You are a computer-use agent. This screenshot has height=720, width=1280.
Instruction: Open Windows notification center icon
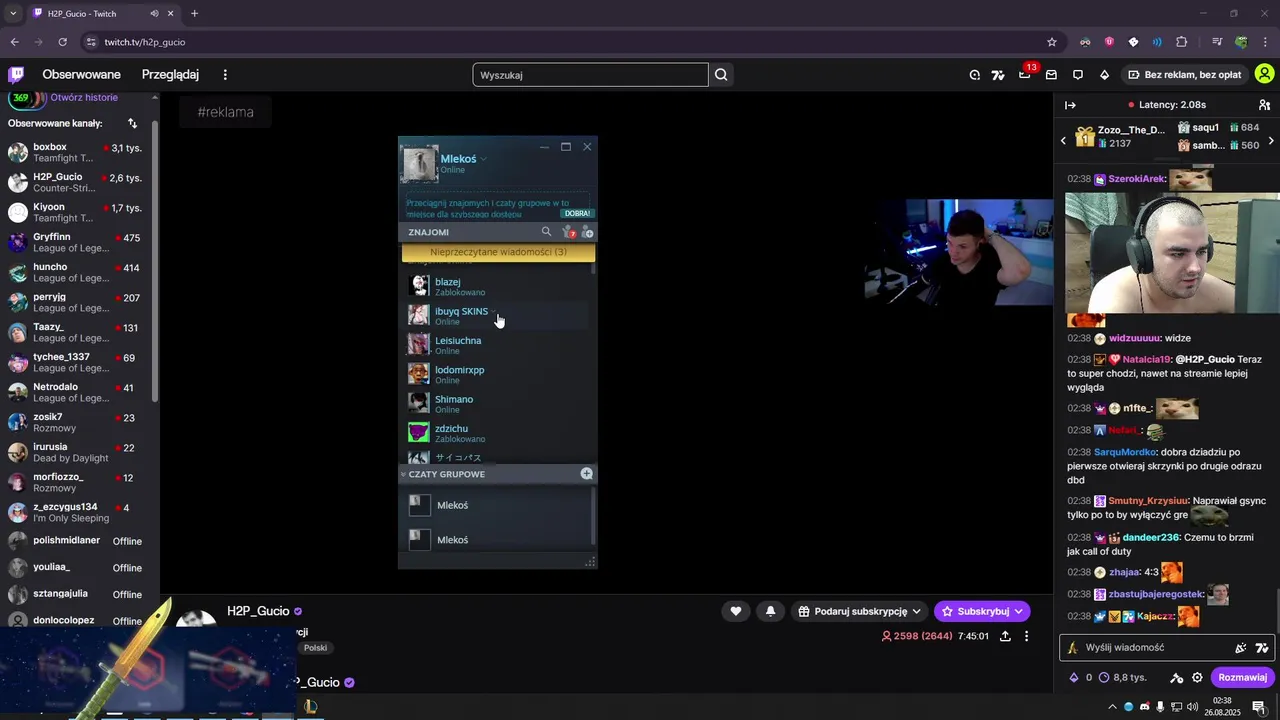point(1259,707)
